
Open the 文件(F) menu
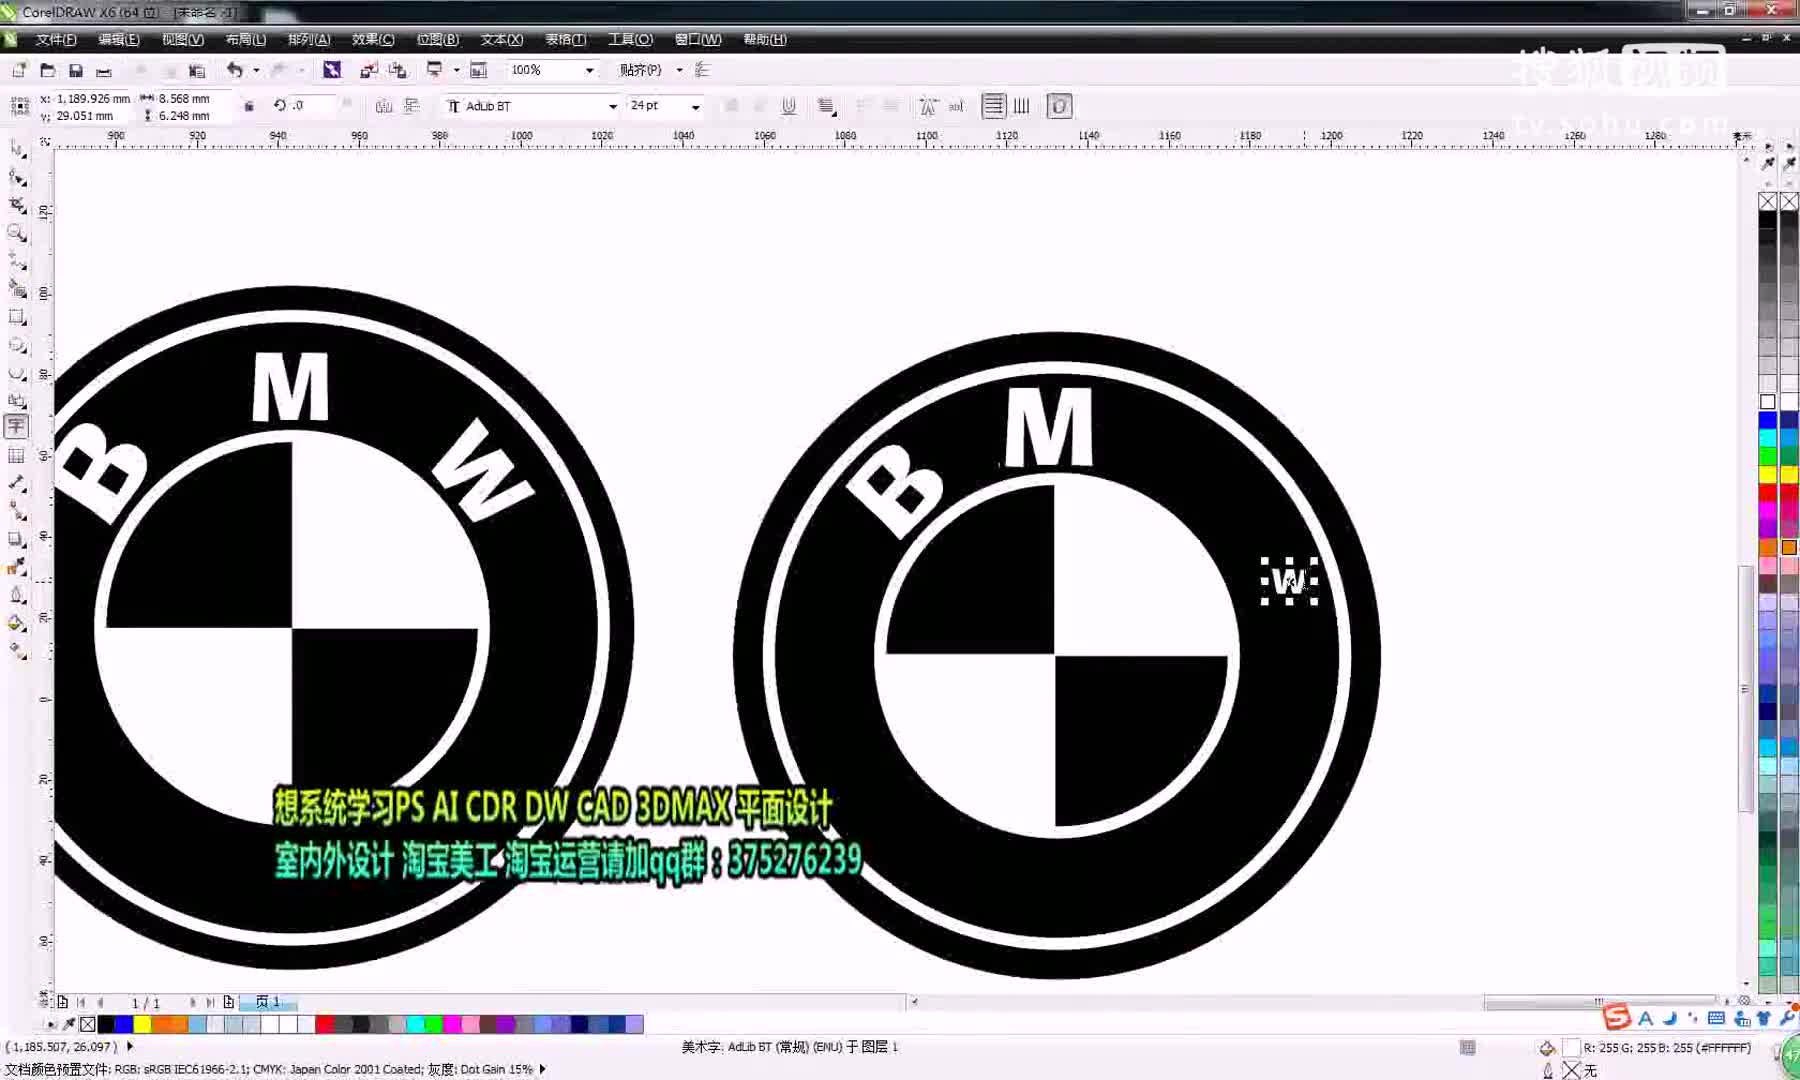(56, 40)
